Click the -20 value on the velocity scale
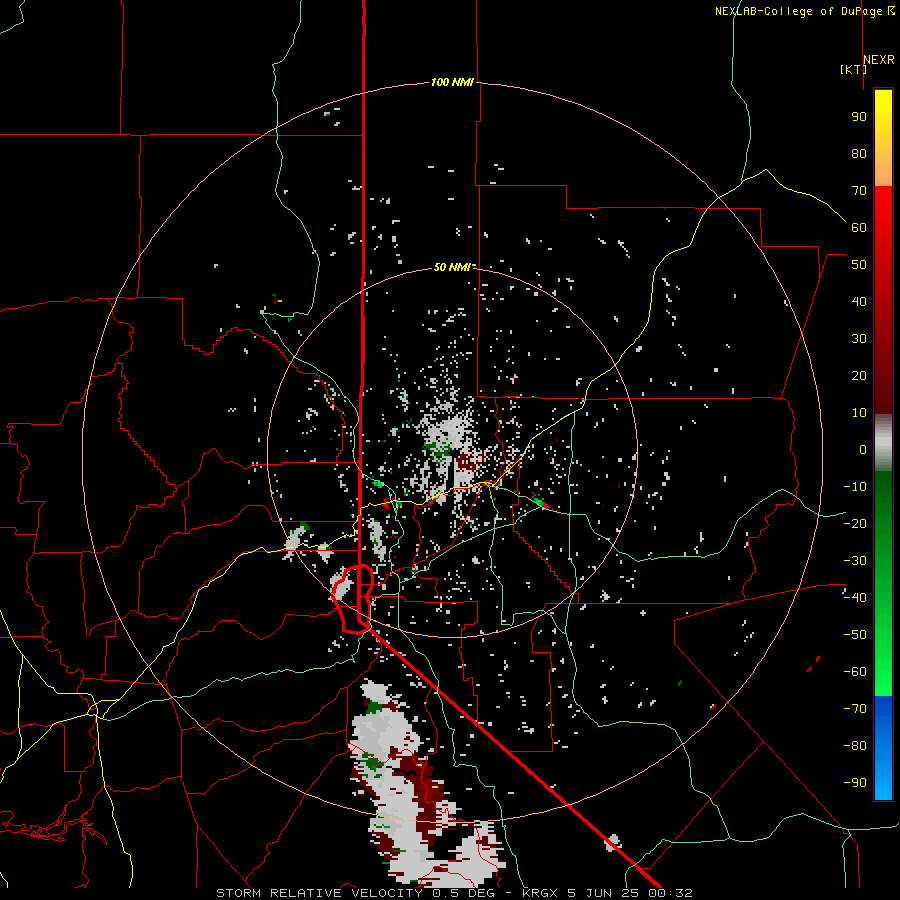Screen dimensions: 900x900 point(855,523)
